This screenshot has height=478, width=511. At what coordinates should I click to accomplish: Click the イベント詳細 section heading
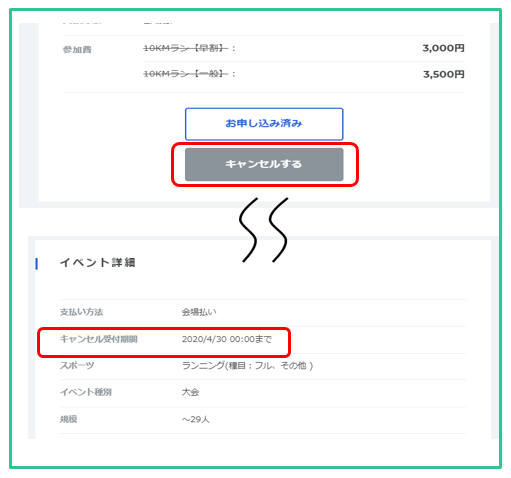[x=98, y=263]
